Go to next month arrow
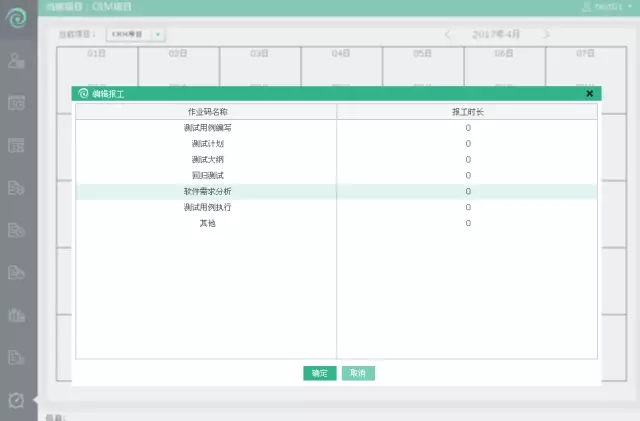 [547, 35]
